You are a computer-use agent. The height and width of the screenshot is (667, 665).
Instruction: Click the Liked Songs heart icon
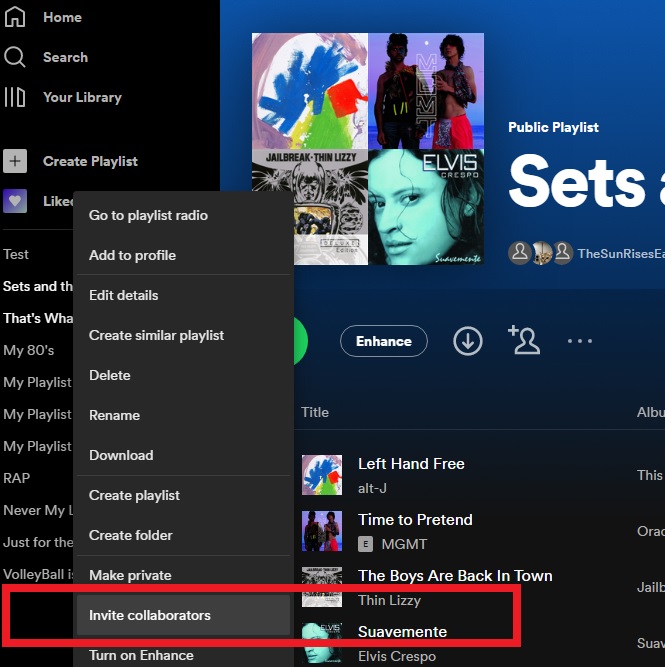pos(15,201)
